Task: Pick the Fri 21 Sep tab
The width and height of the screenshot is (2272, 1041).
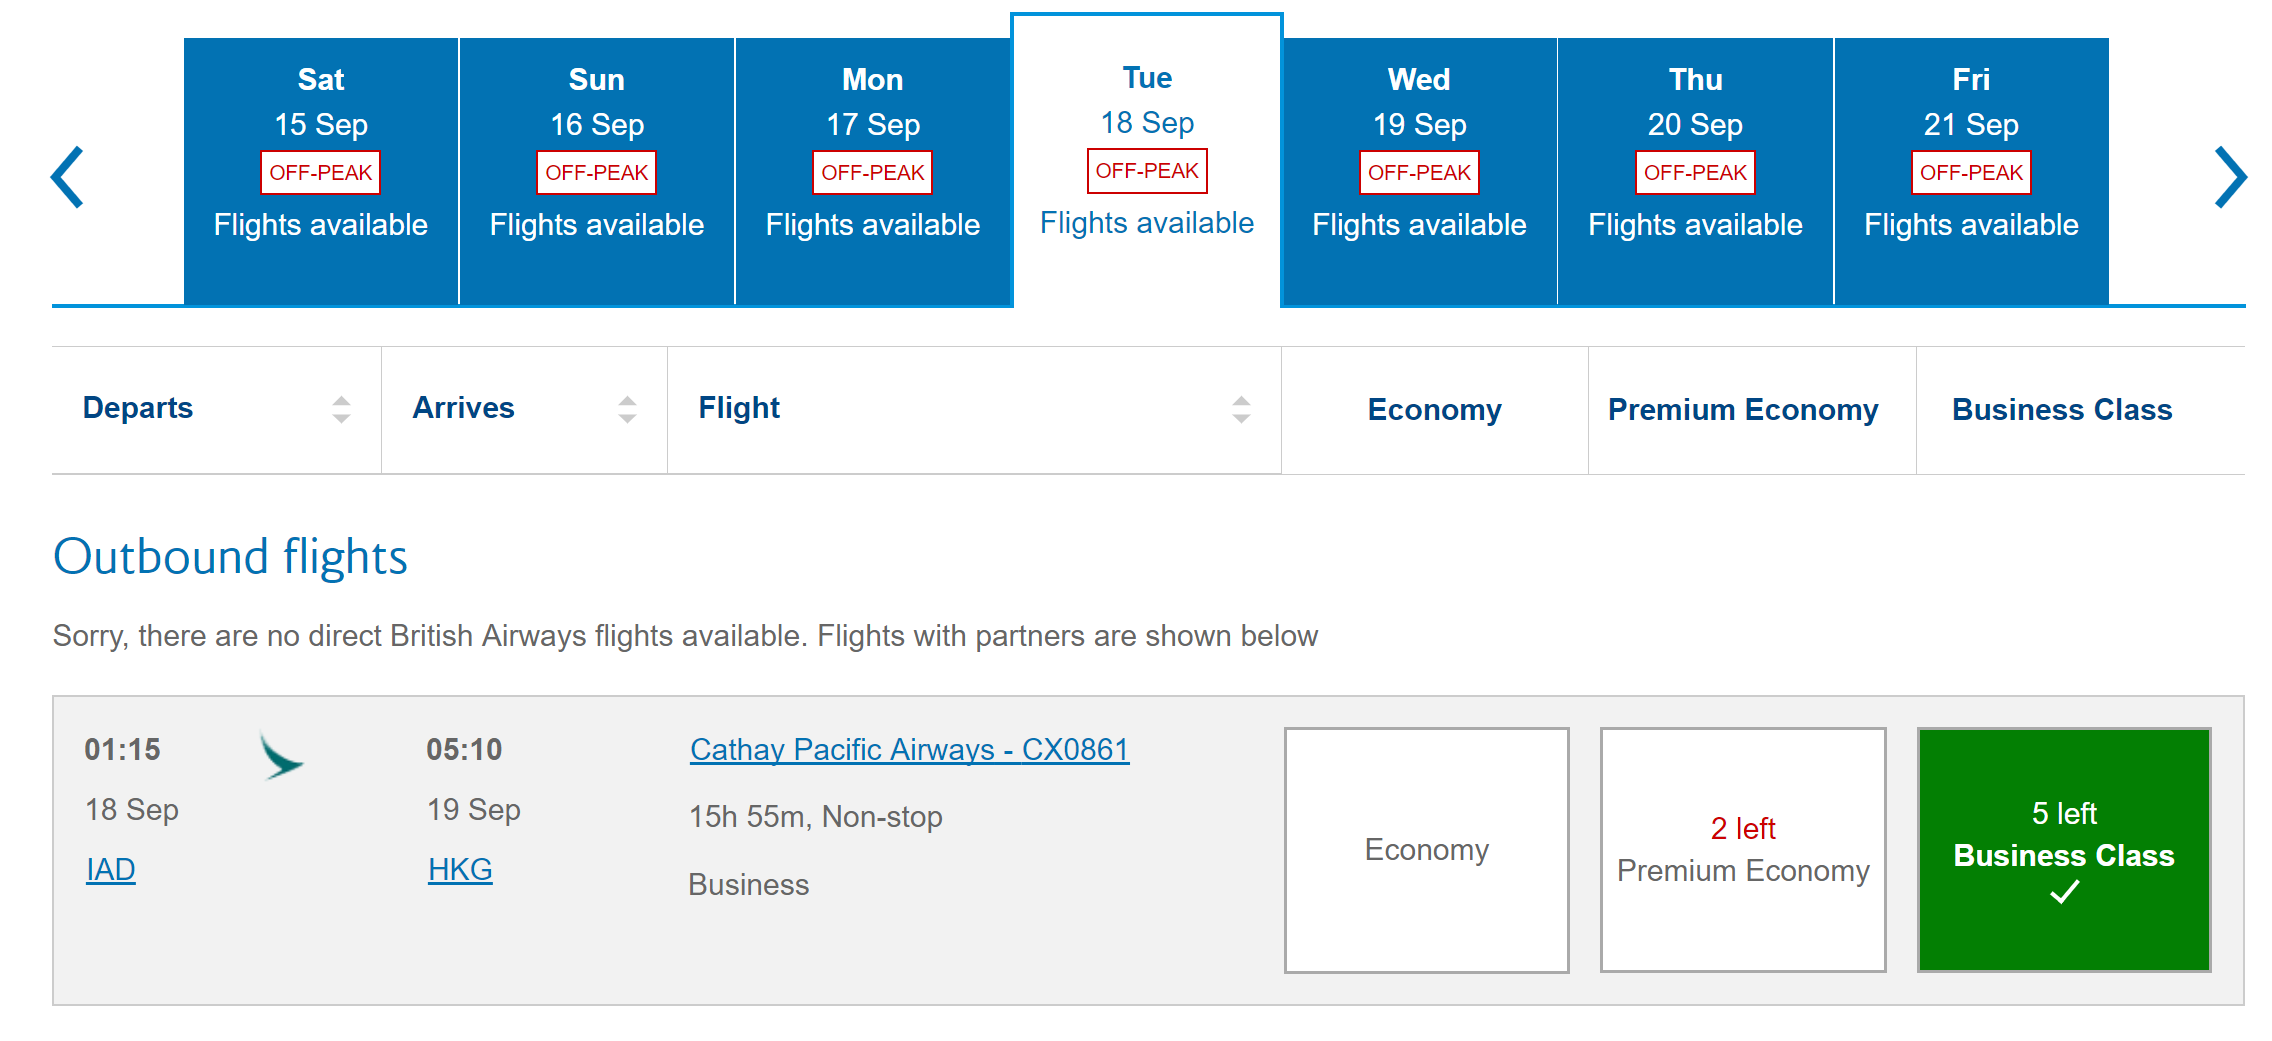Action: coord(1971,170)
